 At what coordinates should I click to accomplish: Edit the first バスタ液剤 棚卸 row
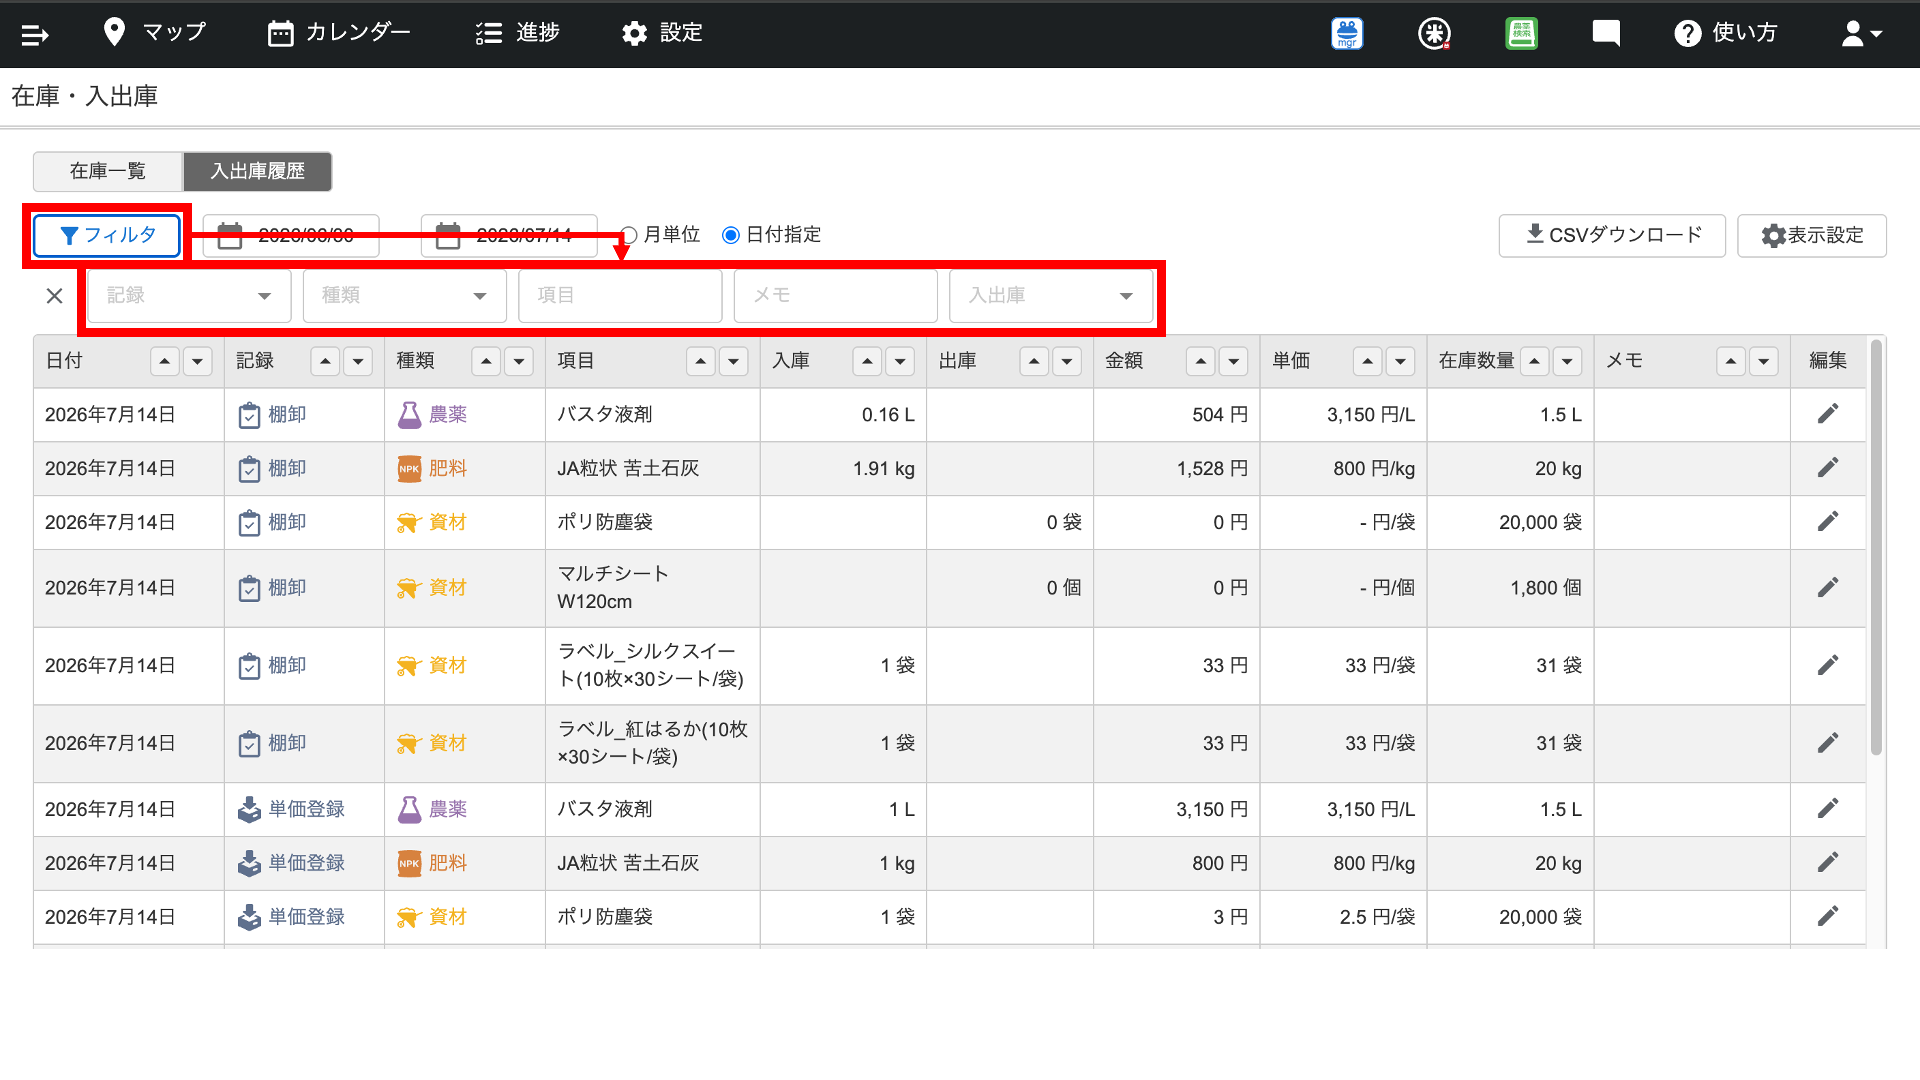[x=1828, y=414]
